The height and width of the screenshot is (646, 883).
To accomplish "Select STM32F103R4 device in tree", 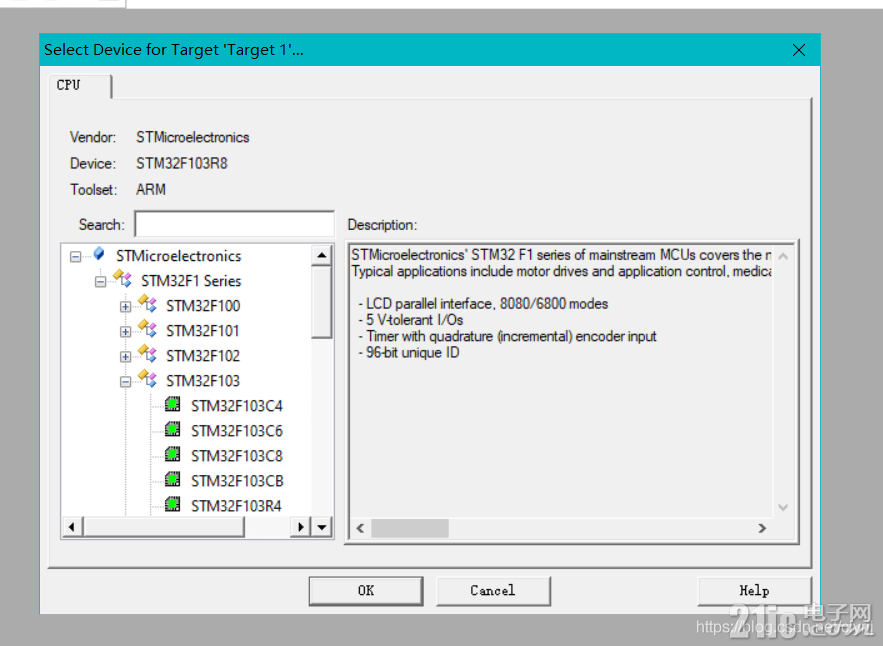I will (237, 506).
